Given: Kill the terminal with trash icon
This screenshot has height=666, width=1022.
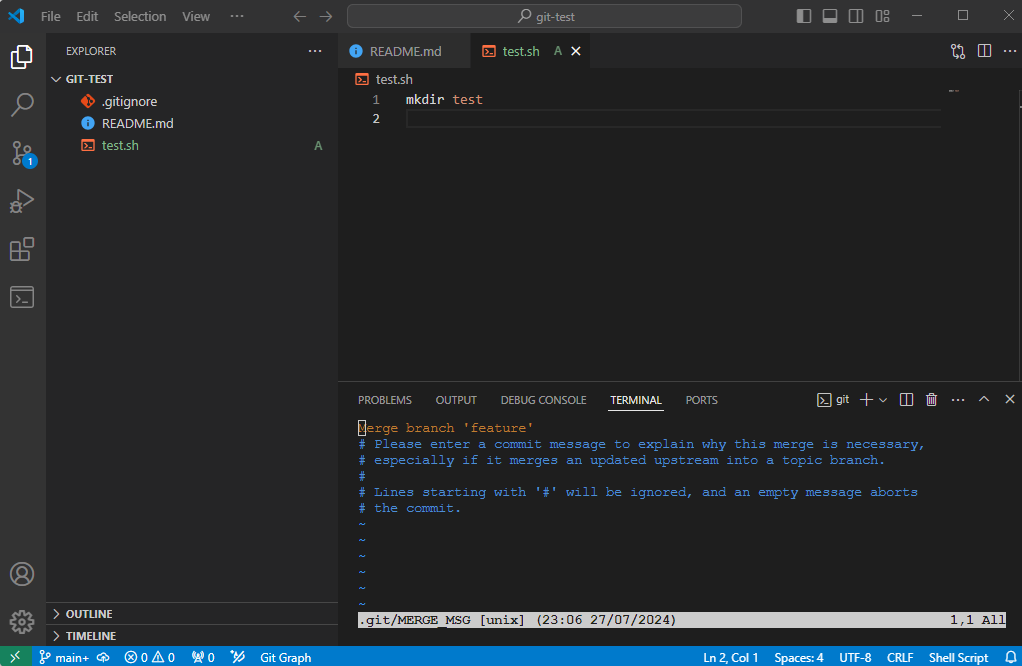Looking at the screenshot, I should 932,400.
